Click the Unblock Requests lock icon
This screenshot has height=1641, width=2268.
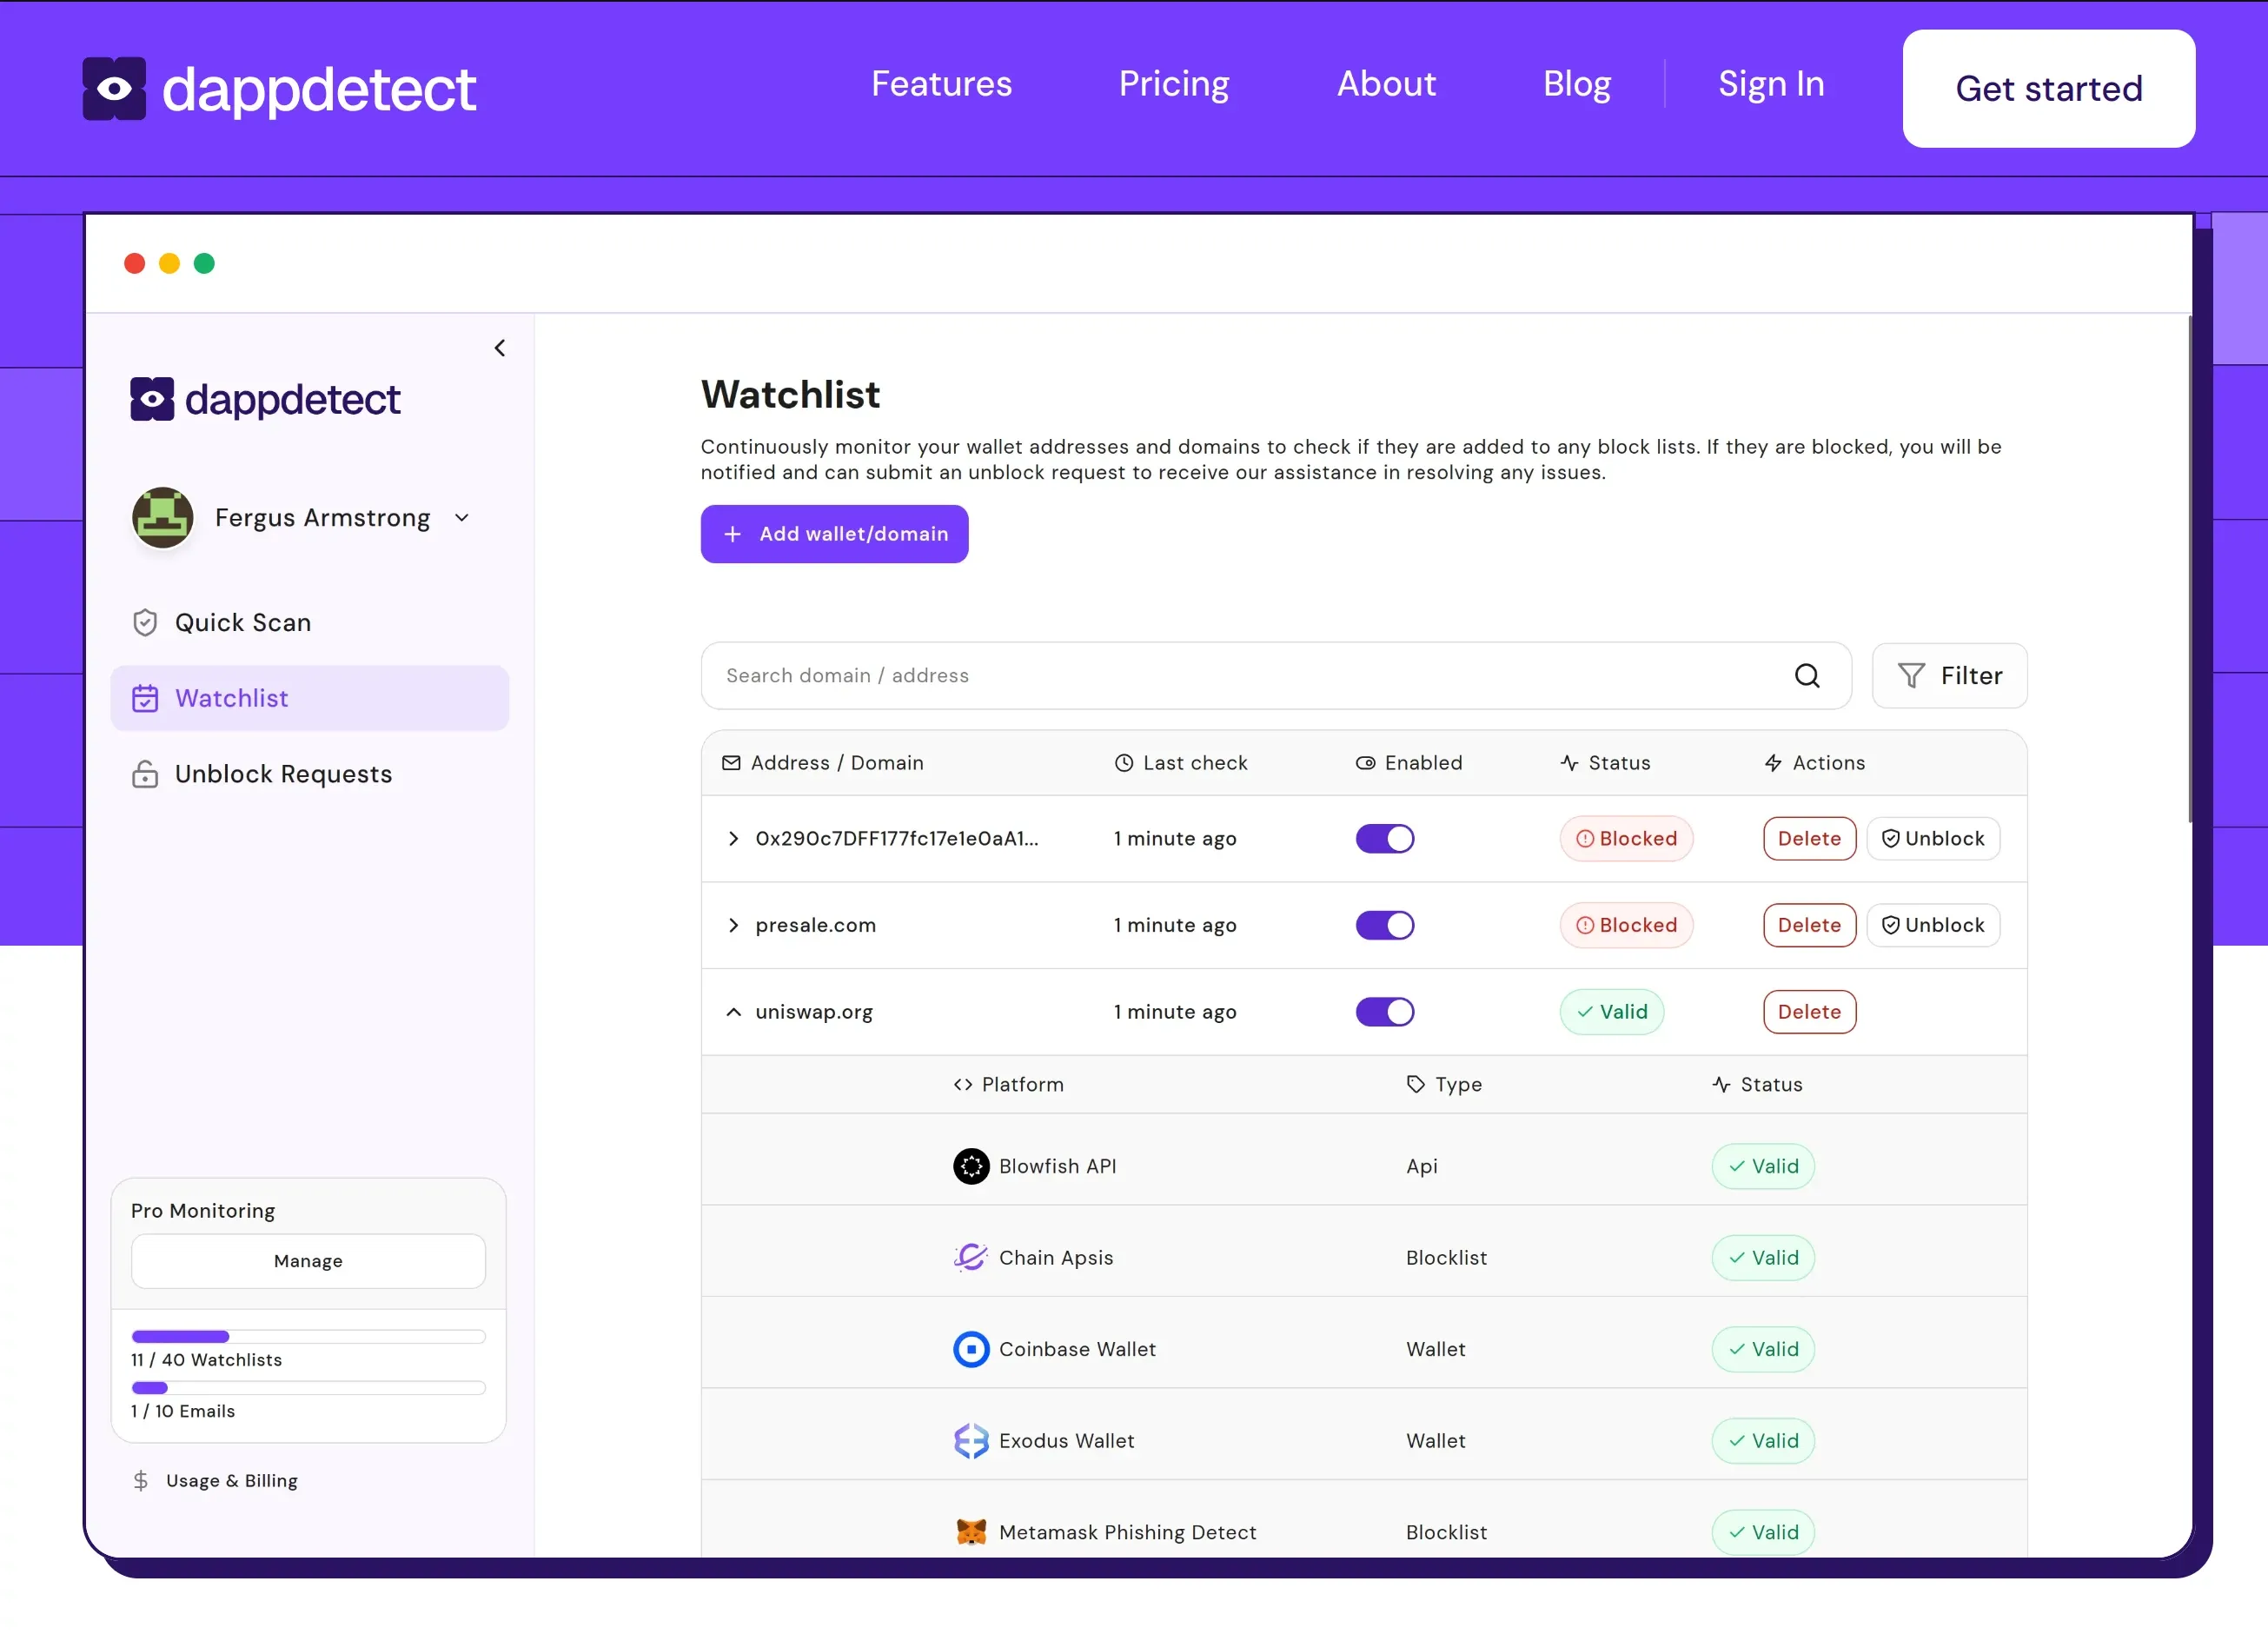(x=145, y=775)
